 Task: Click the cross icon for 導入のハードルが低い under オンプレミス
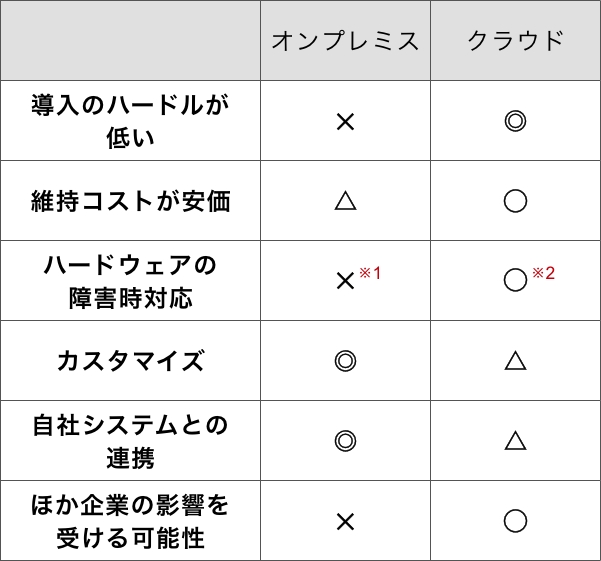click(x=345, y=121)
